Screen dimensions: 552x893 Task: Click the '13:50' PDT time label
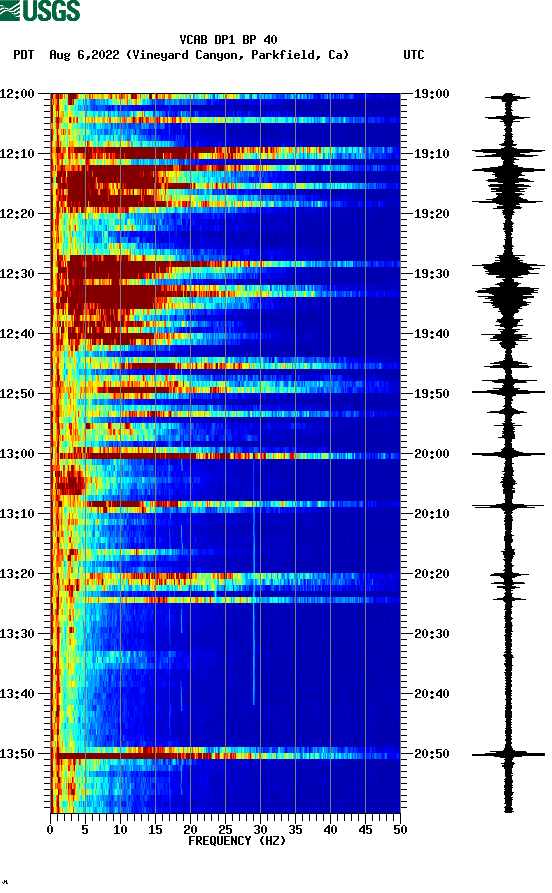pos(18,753)
